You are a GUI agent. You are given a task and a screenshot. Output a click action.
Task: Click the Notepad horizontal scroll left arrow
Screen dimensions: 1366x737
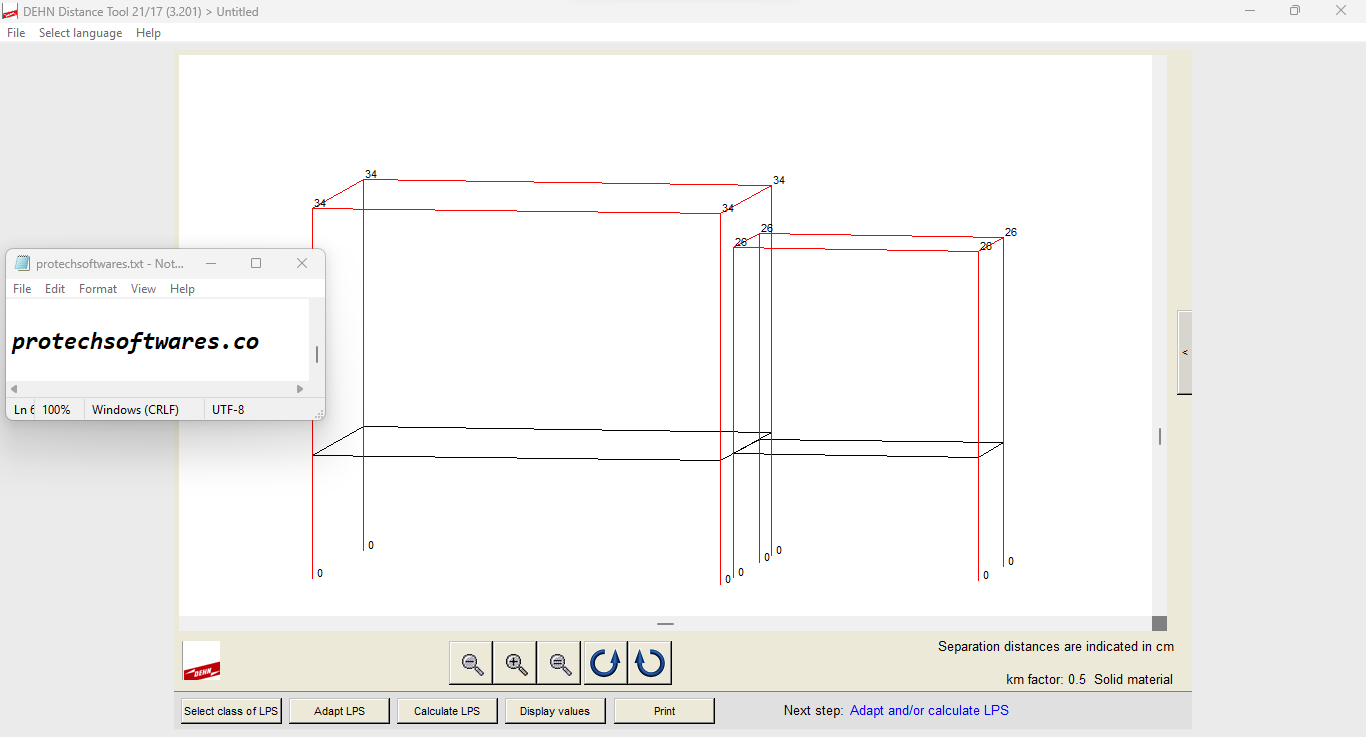(14, 389)
